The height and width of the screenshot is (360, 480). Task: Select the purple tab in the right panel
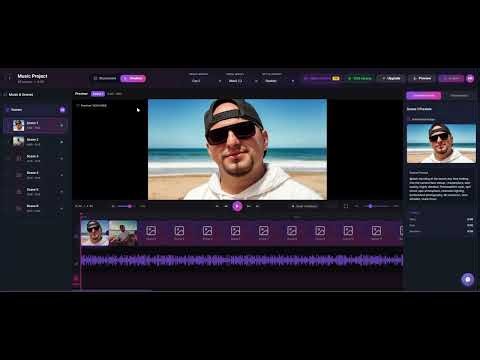[424, 96]
